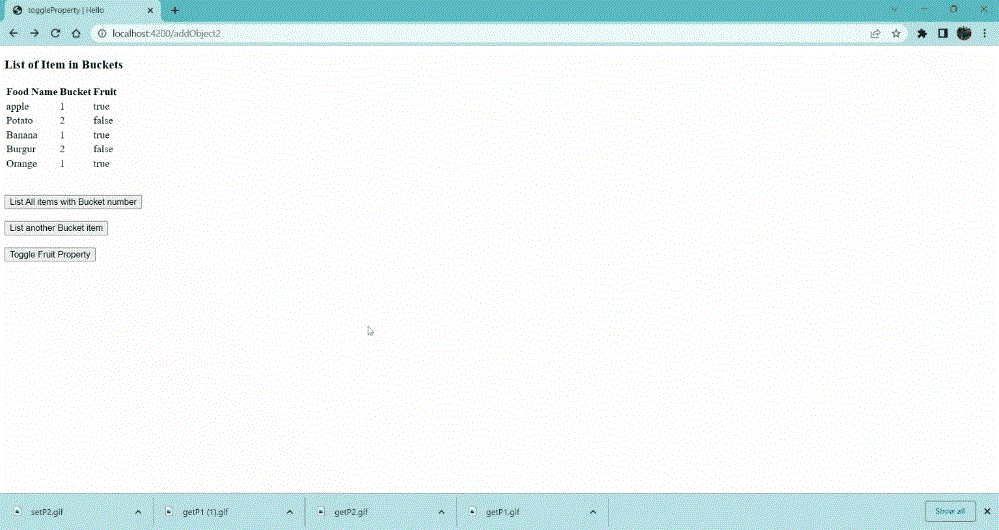
Task: Open downloaded file getP2.gif
Action: pyautogui.click(x=350, y=512)
